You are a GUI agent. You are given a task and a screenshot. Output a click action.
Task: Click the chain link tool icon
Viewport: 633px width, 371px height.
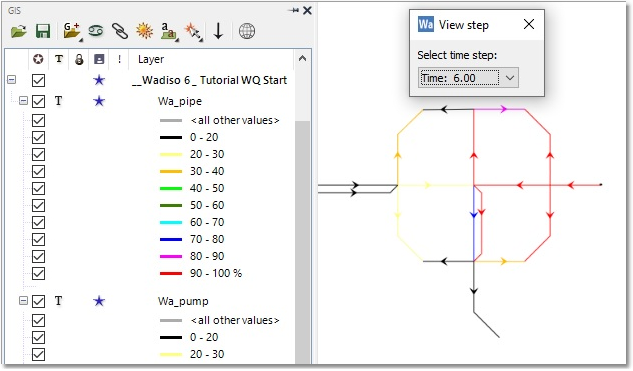click(x=120, y=31)
